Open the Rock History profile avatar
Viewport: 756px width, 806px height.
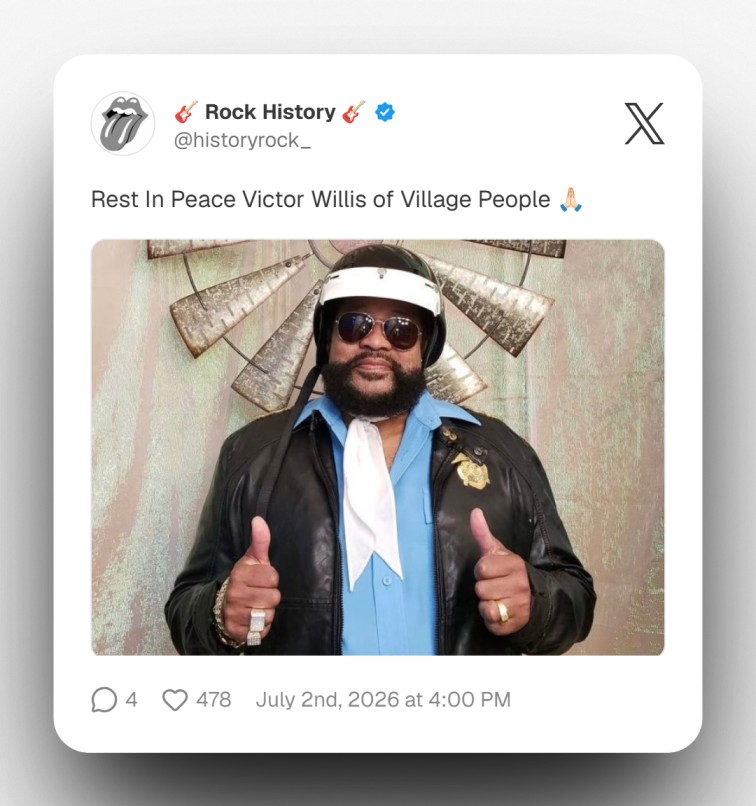pos(123,123)
